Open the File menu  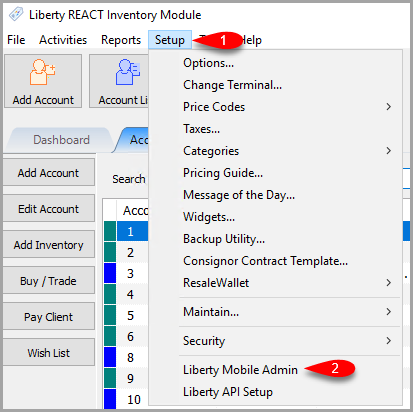coord(16,40)
